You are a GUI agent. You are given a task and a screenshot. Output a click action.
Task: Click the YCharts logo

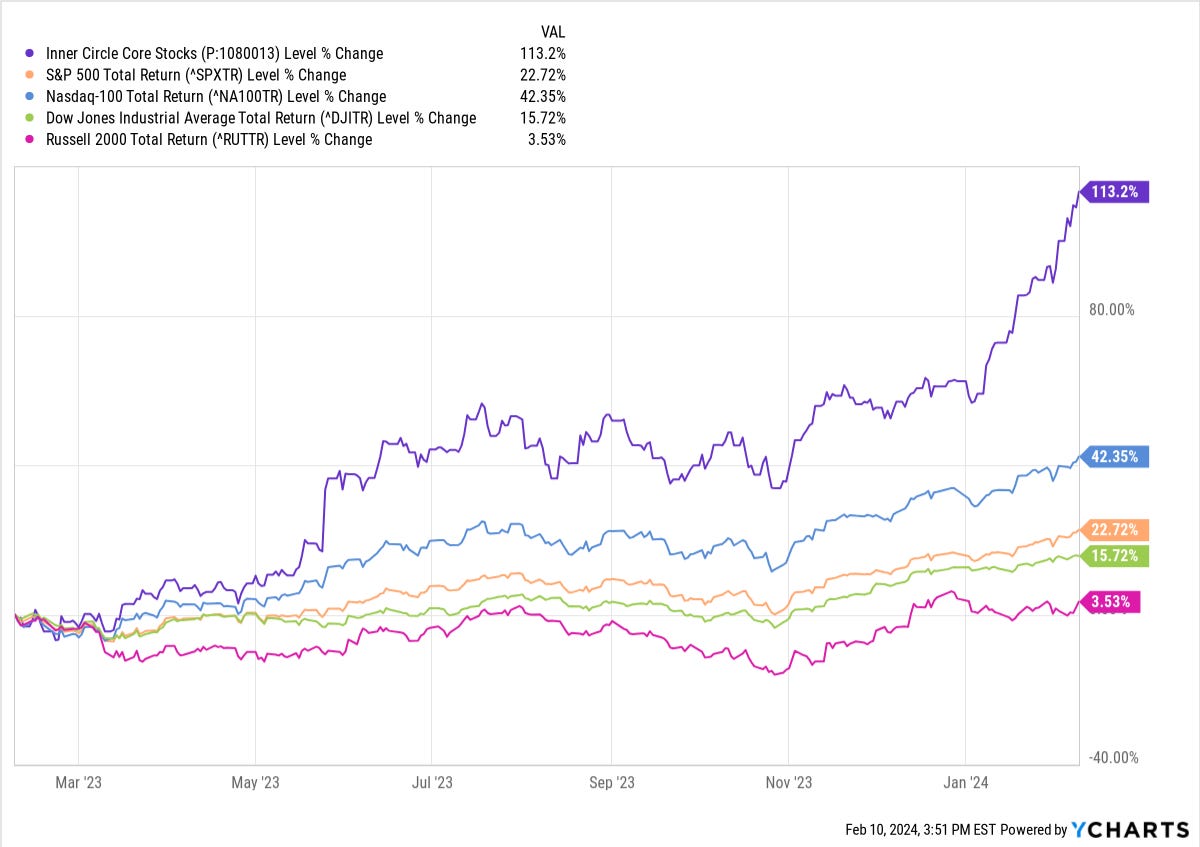pyautogui.click(x=1130, y=829)
